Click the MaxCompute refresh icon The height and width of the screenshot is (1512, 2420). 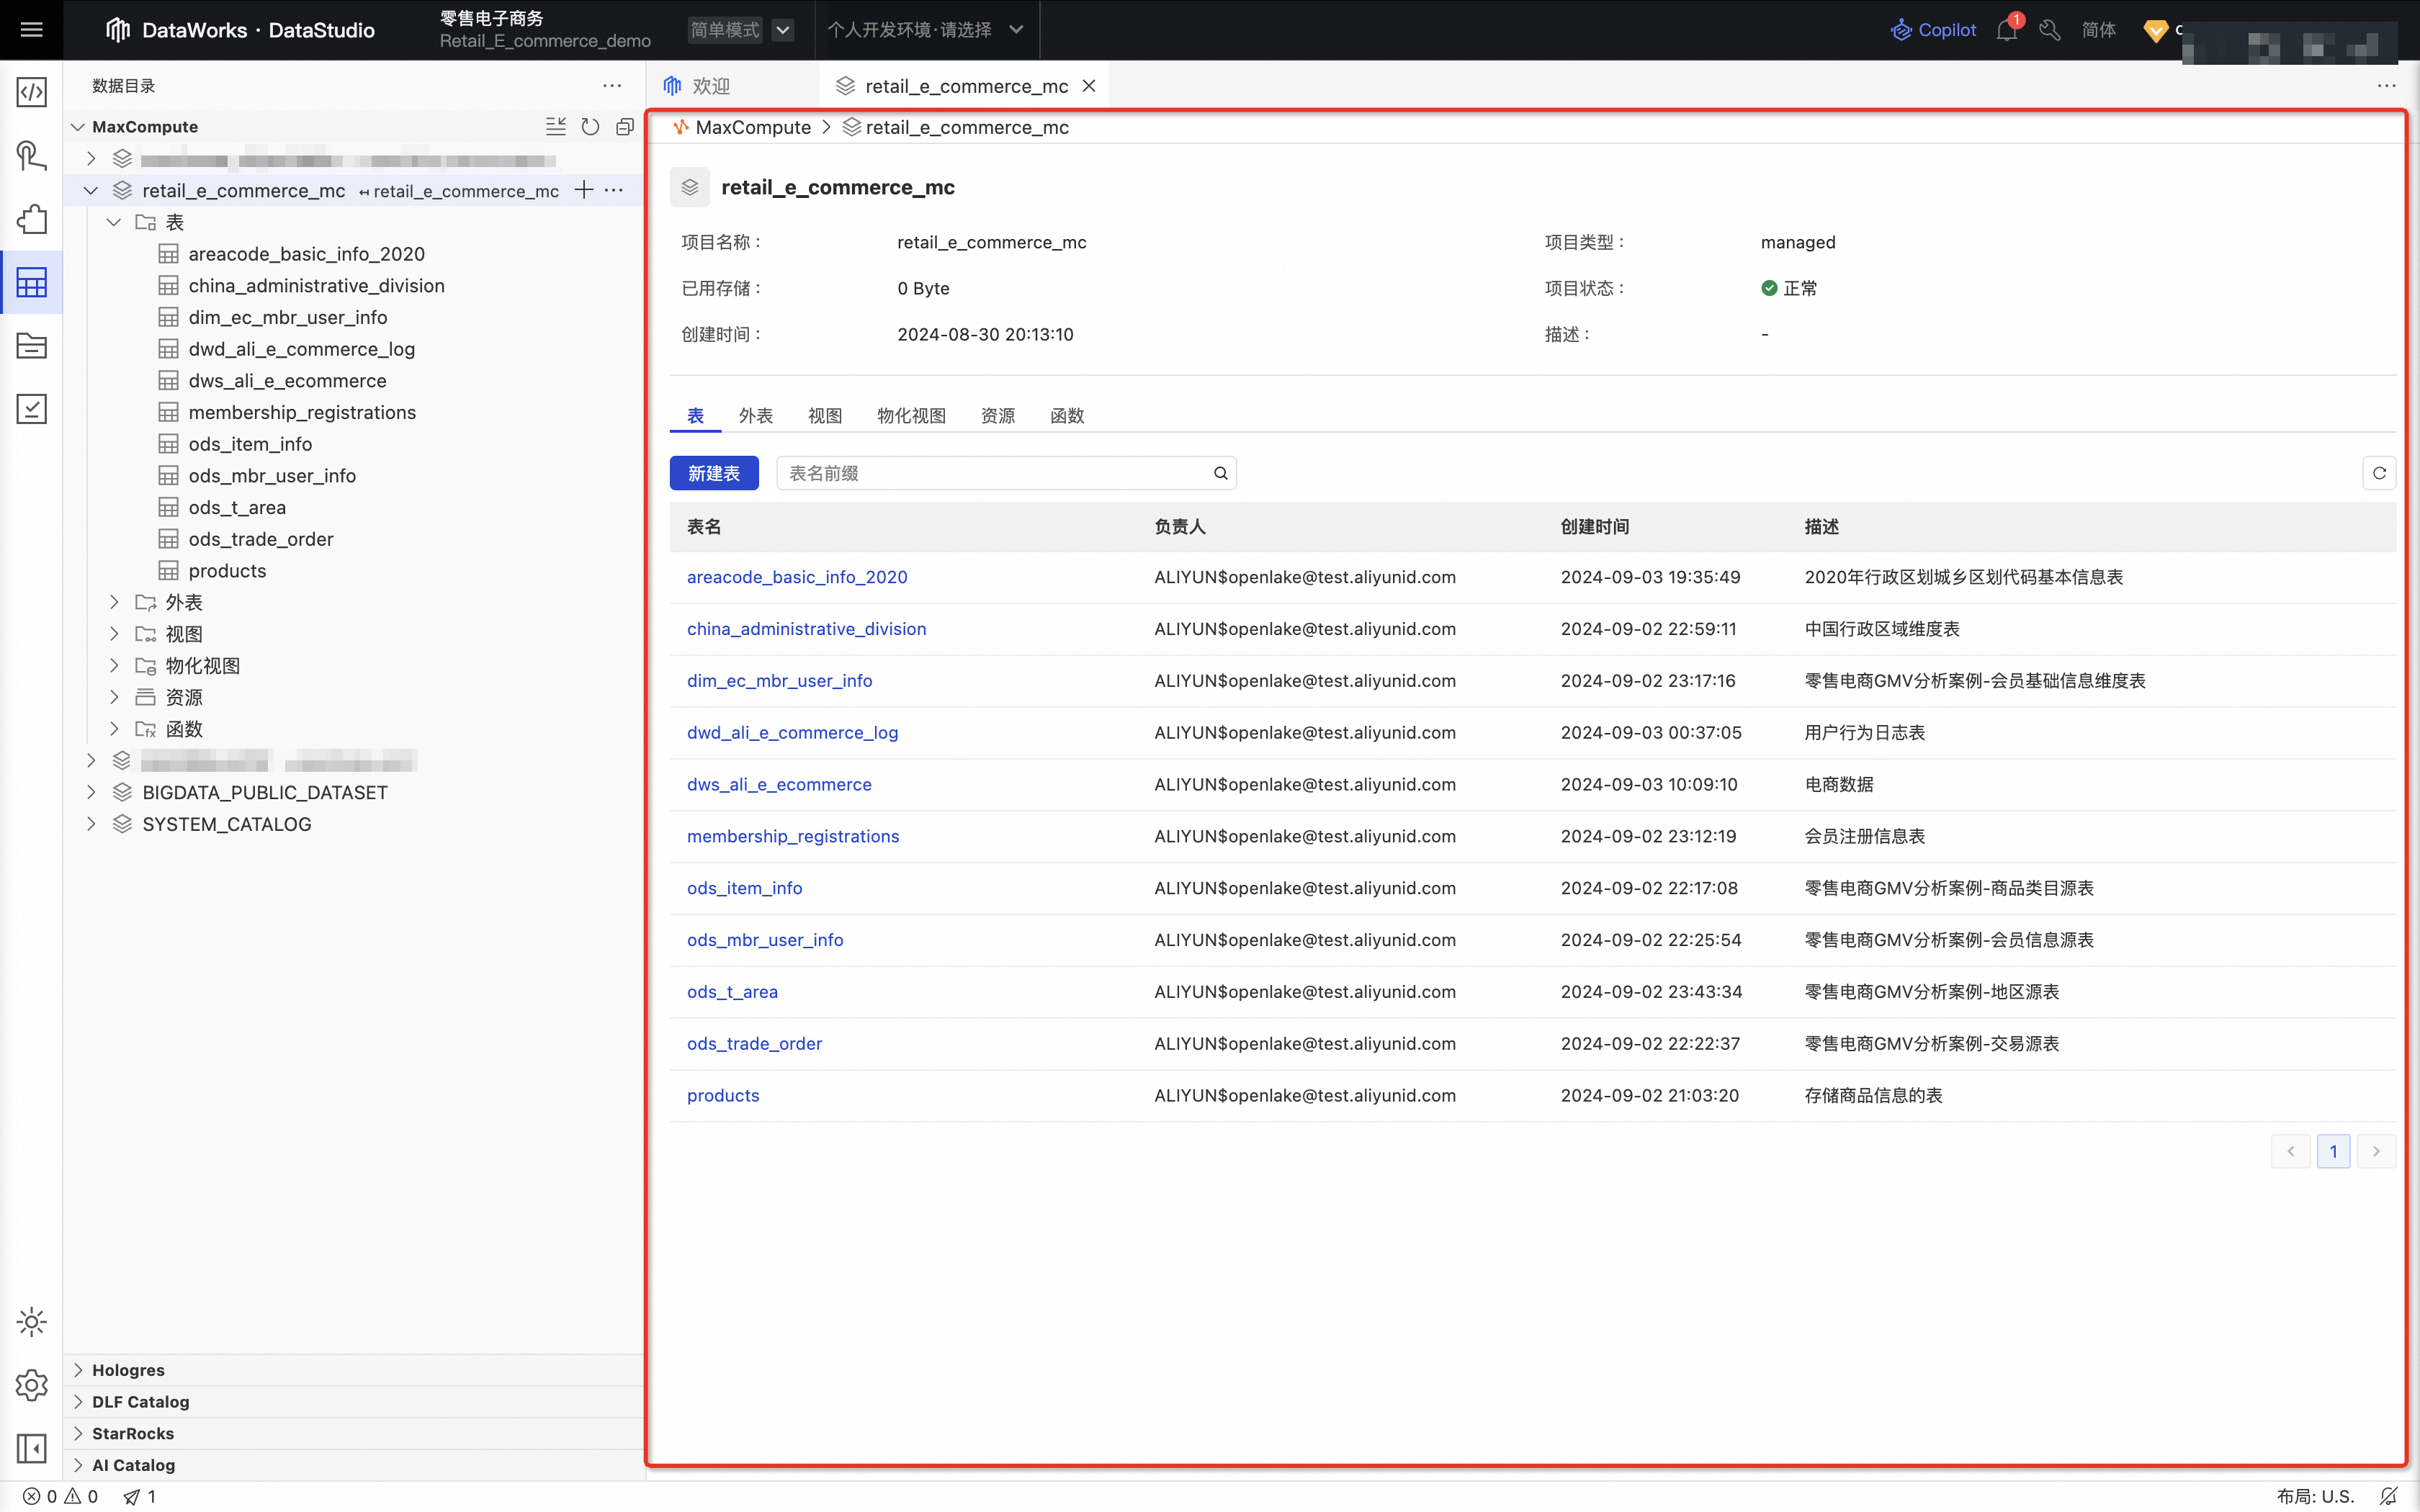pos(590,127)
